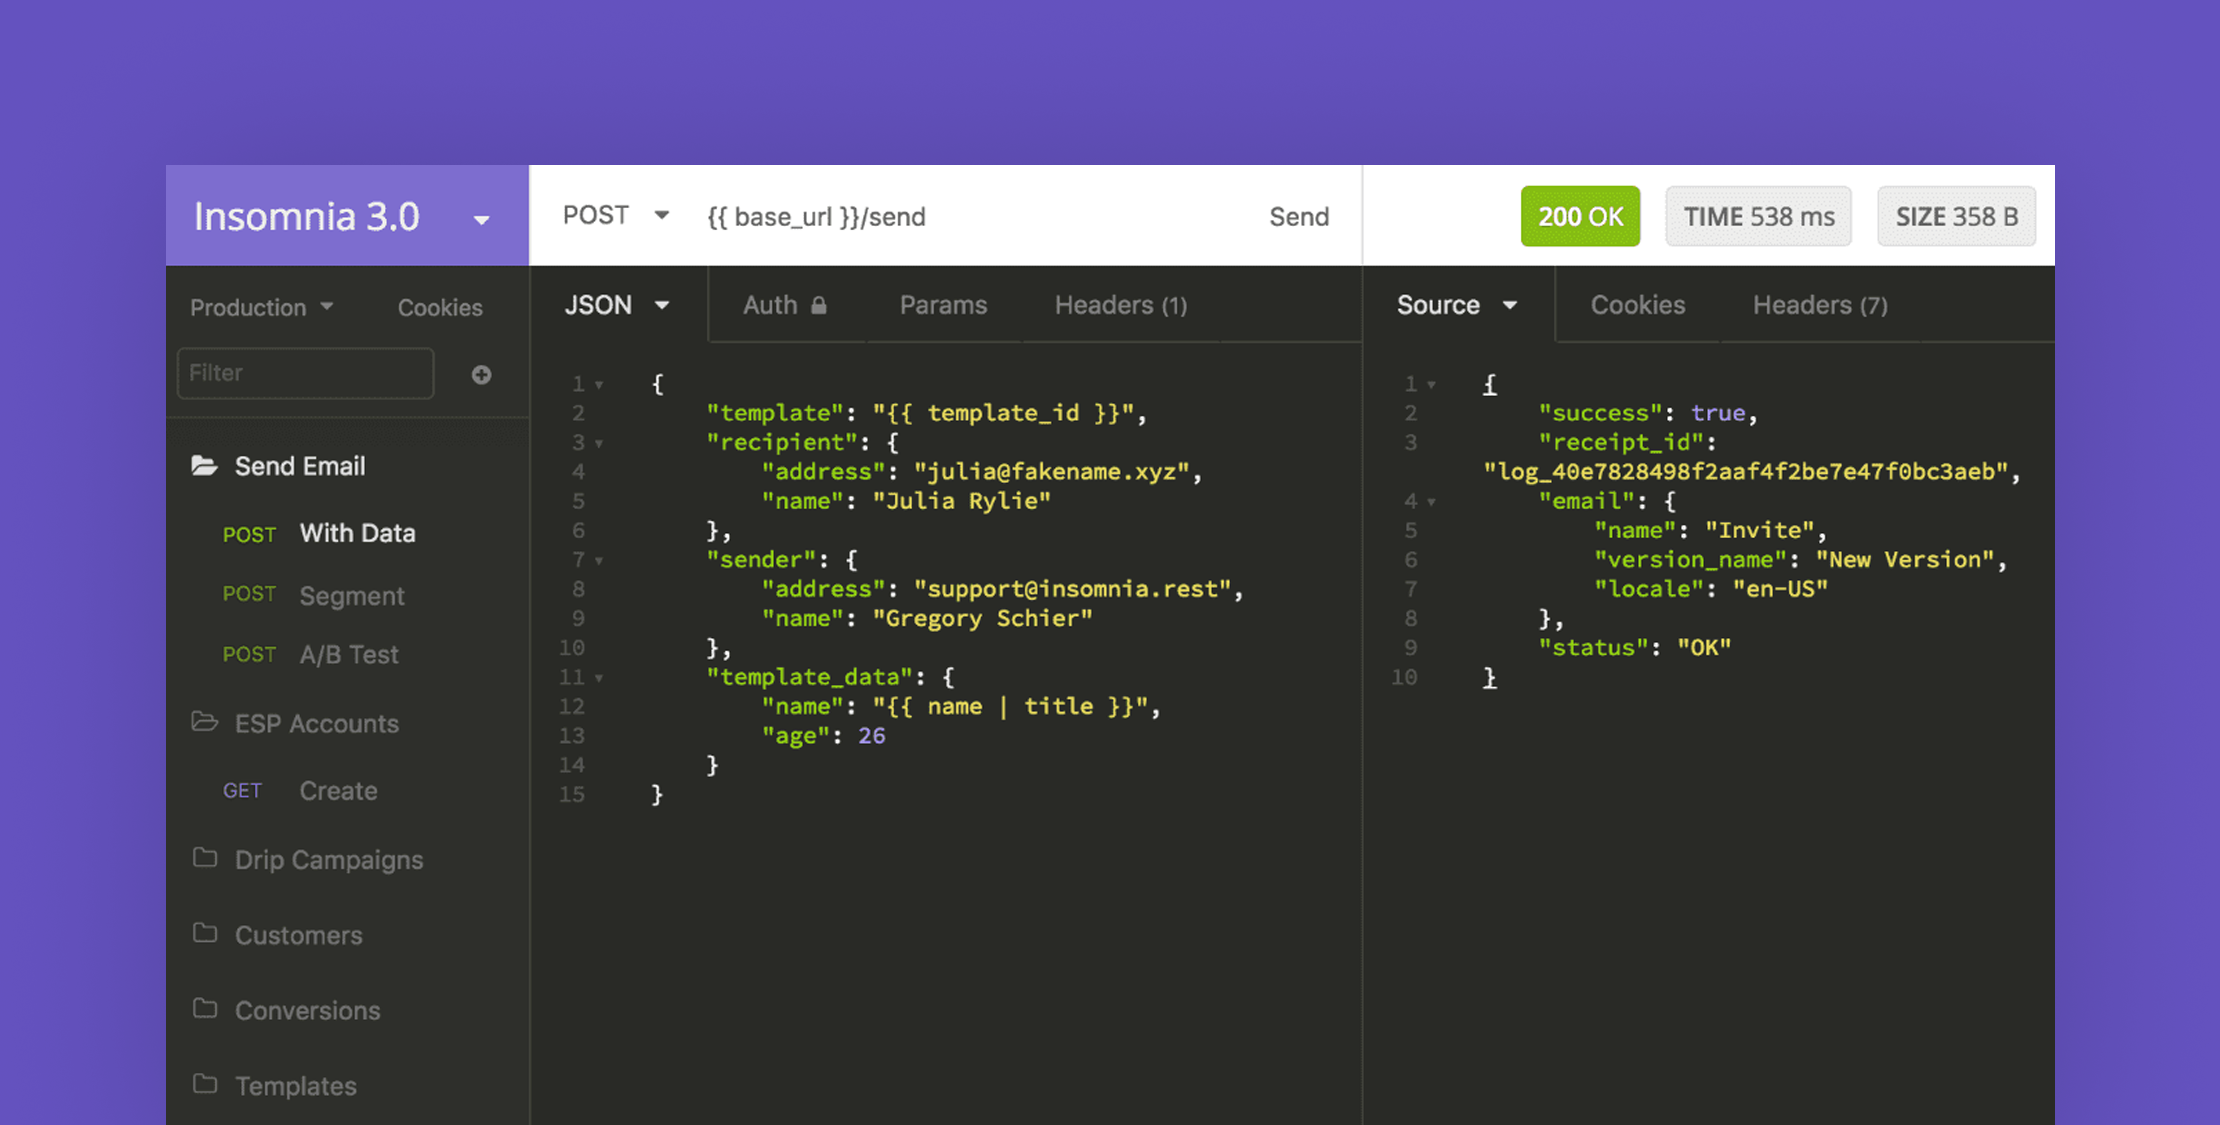The image size is (2220, 1125).
Task: Open the Production environment dropdown
Action: [261, 307]
